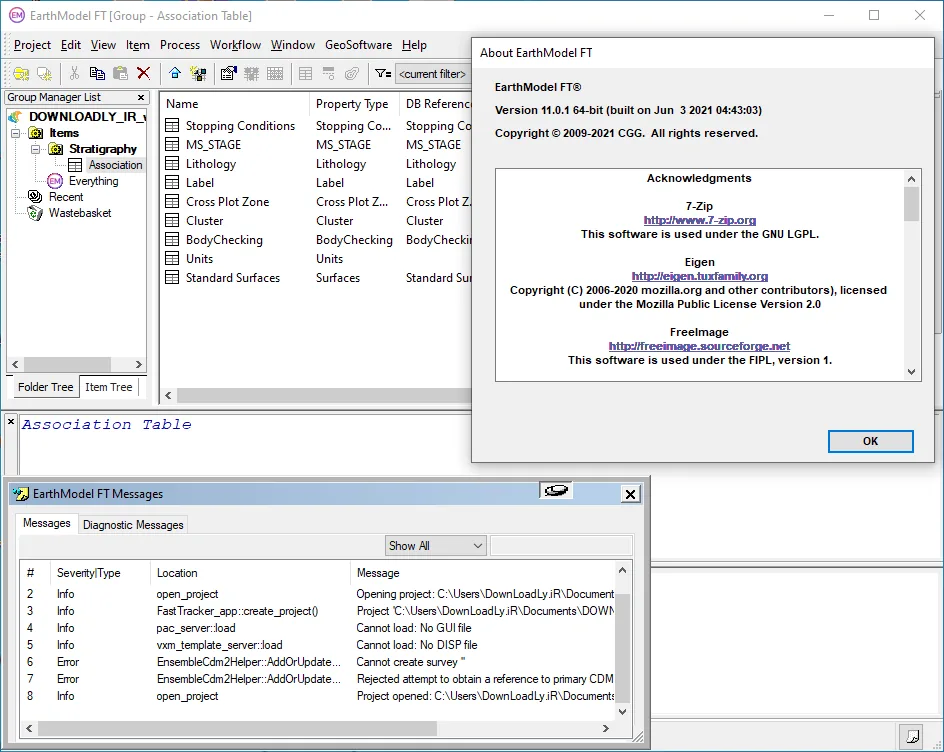Image resolution: width=944 pixels, height=752 pixels.
Task: Click the new folder icon in toolbar
Action: click(x=22, y=73)
